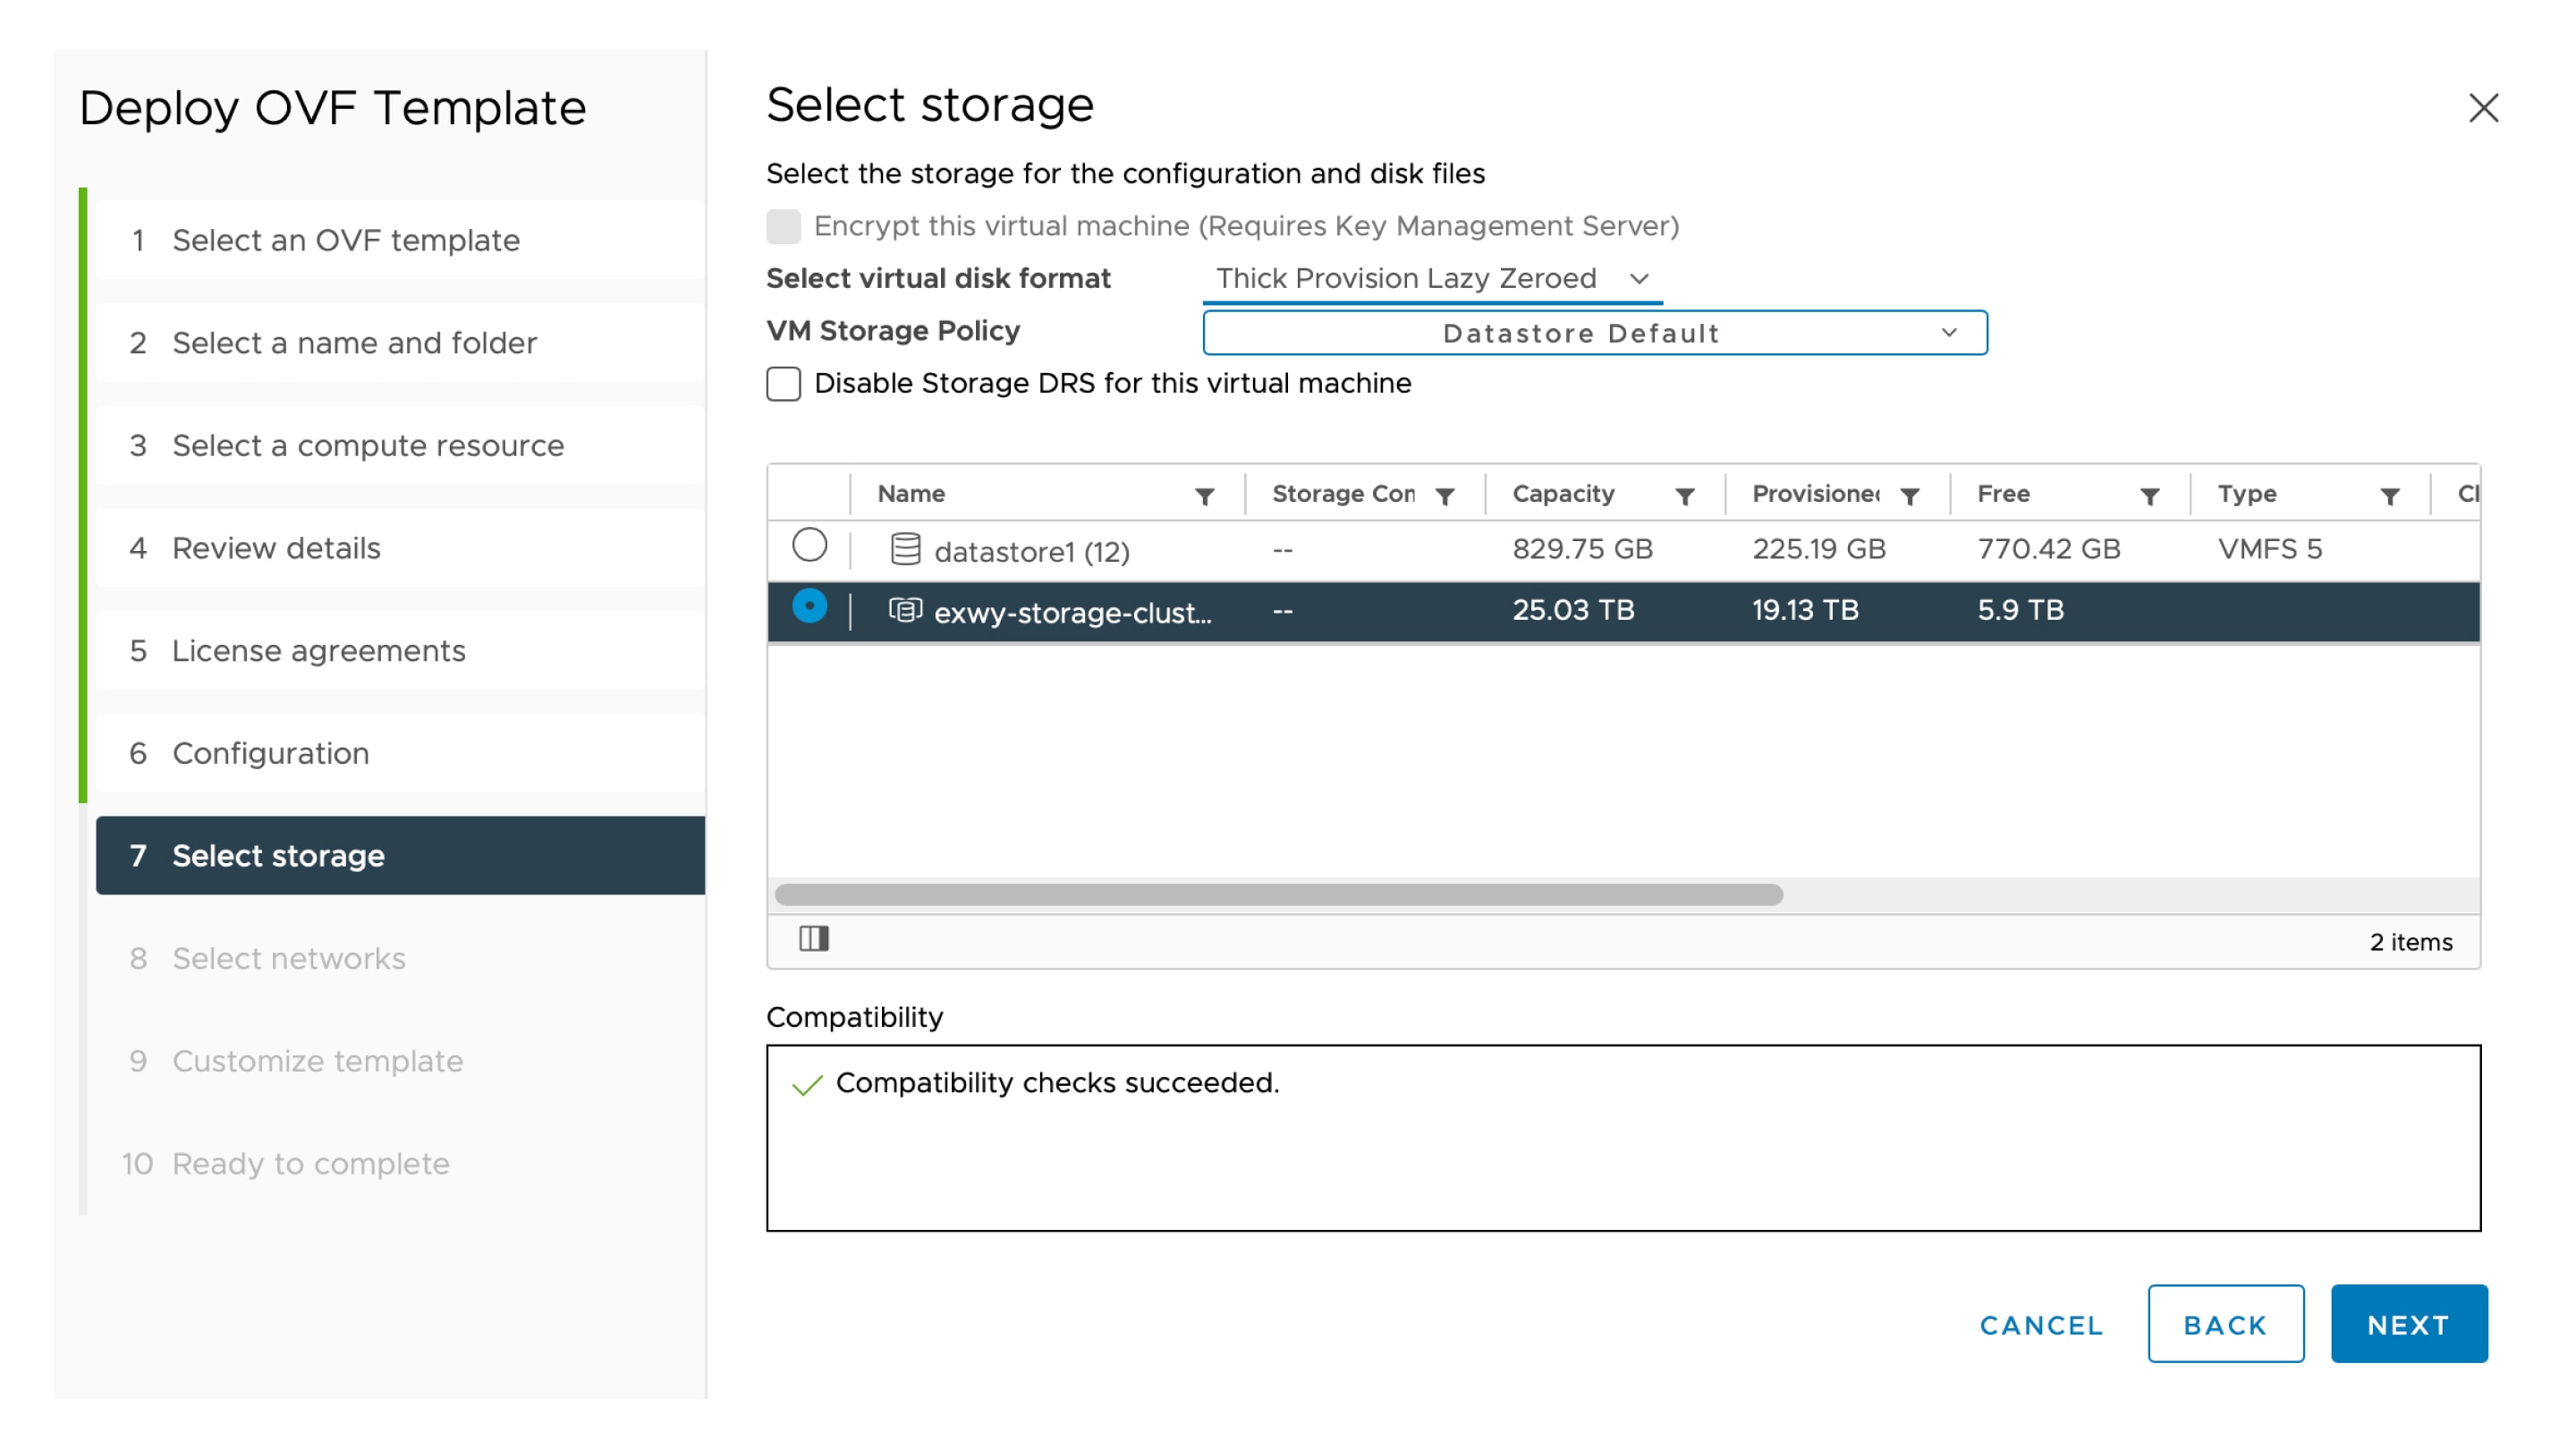Click the Free column filter icon
2576x1449 pixels.
click(2150, 496)
